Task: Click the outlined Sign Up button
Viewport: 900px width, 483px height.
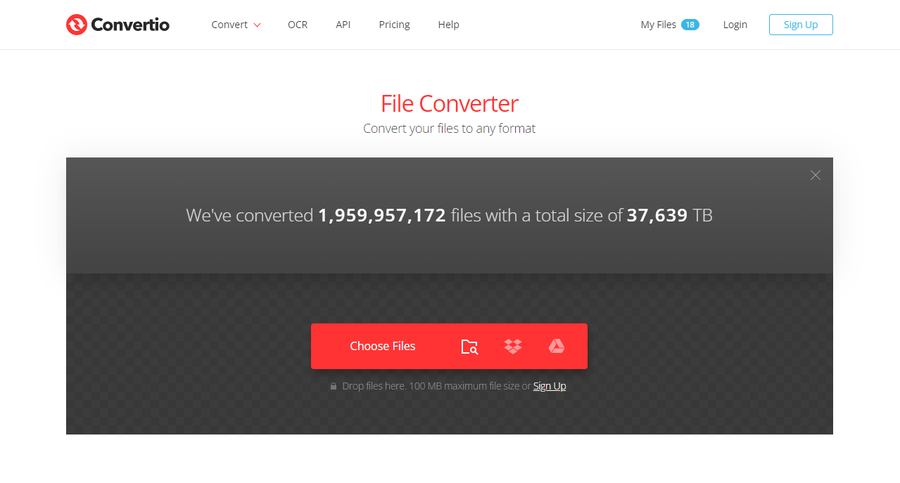Action: [801, 25]
